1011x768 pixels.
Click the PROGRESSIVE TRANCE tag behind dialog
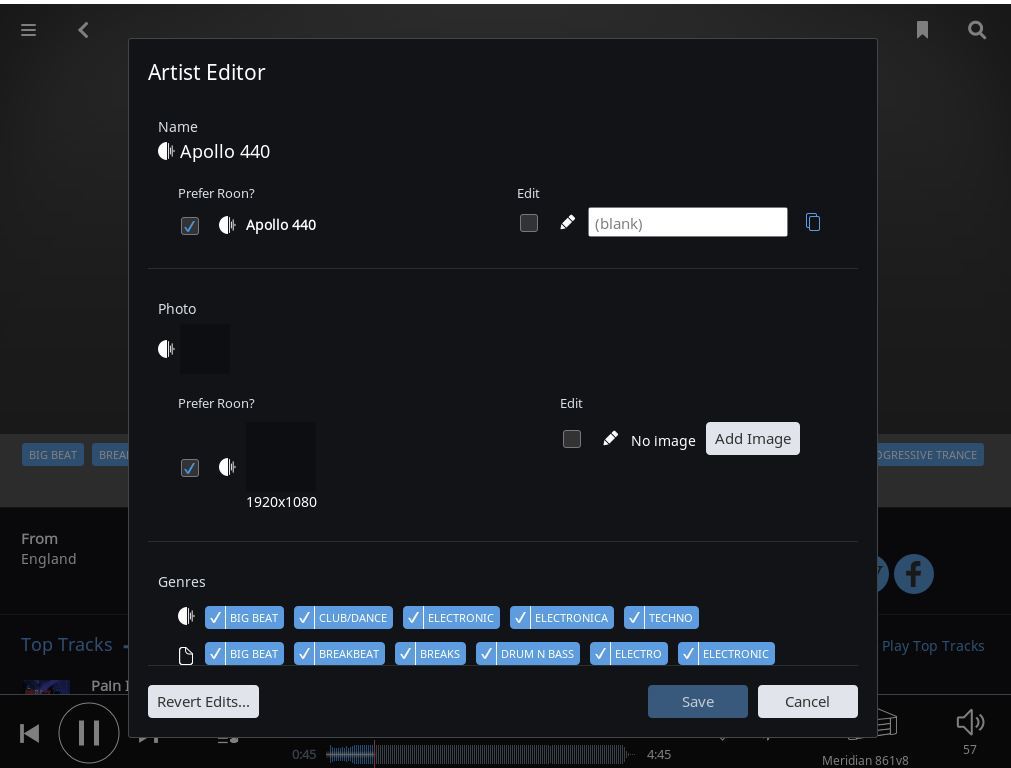(x=930, y=455)
